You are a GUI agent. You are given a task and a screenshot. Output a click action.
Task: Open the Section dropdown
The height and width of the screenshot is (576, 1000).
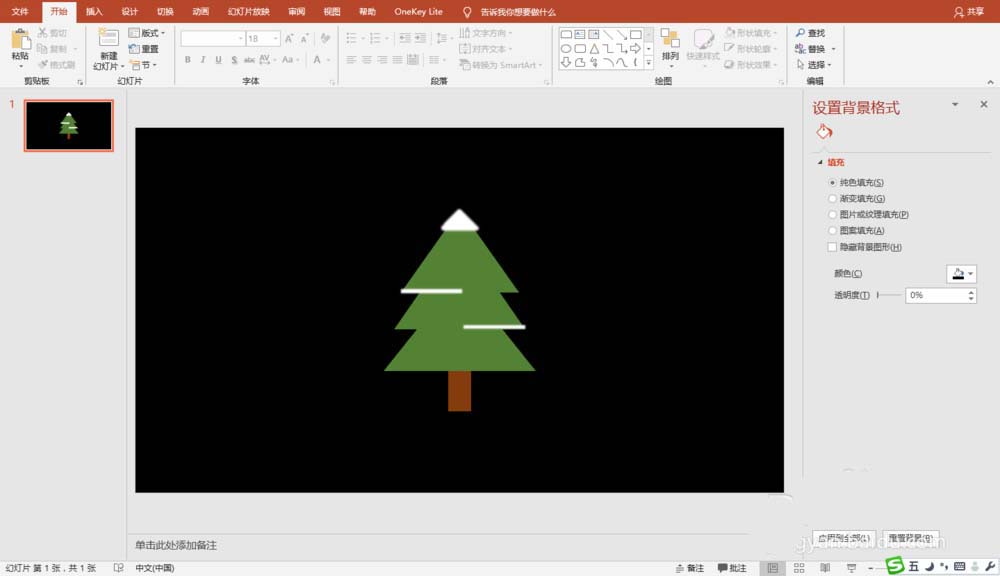[x=143, y=64]
